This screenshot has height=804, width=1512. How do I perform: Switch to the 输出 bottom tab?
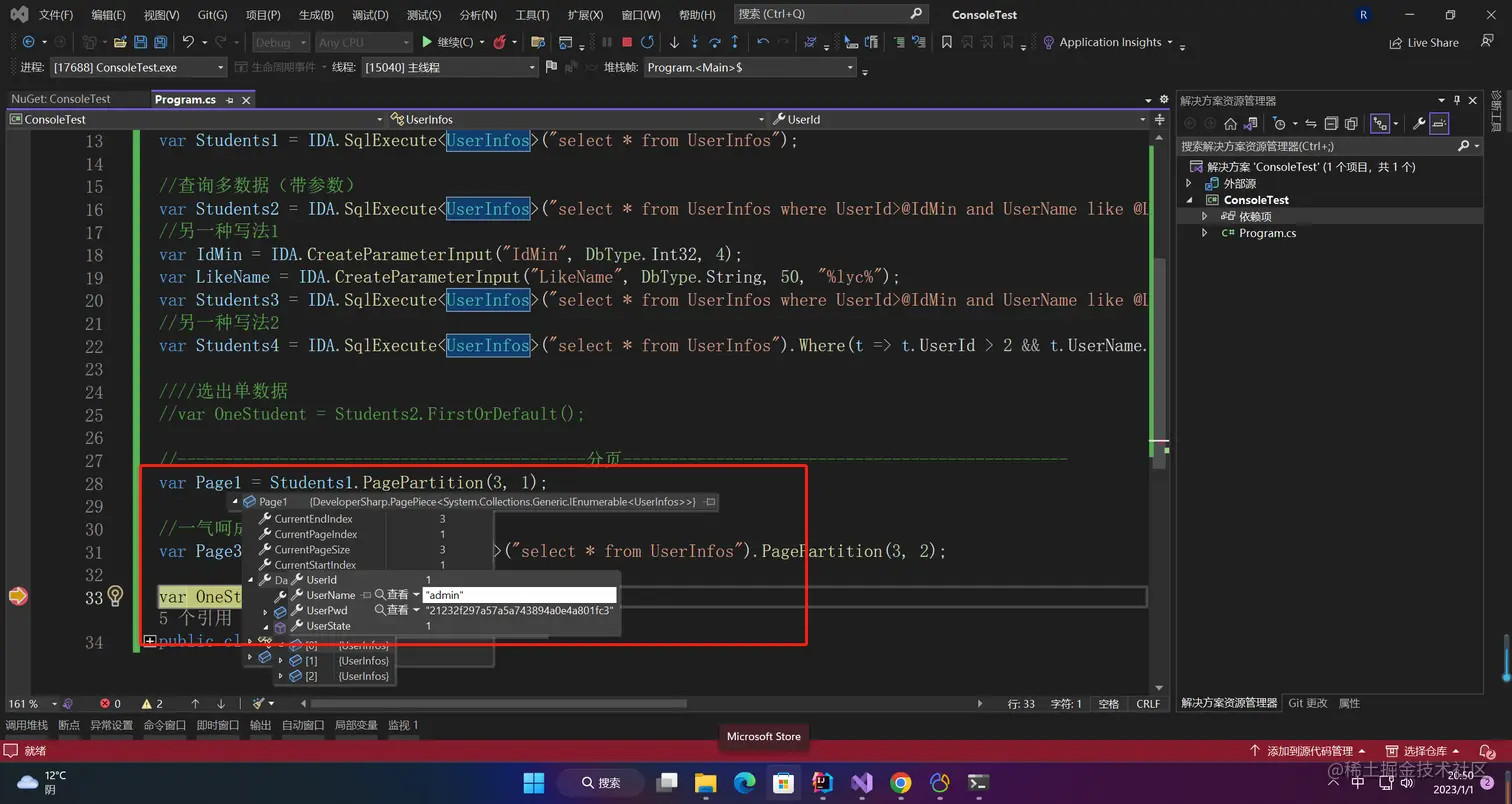pyautogui.click(x=260, y=725)
